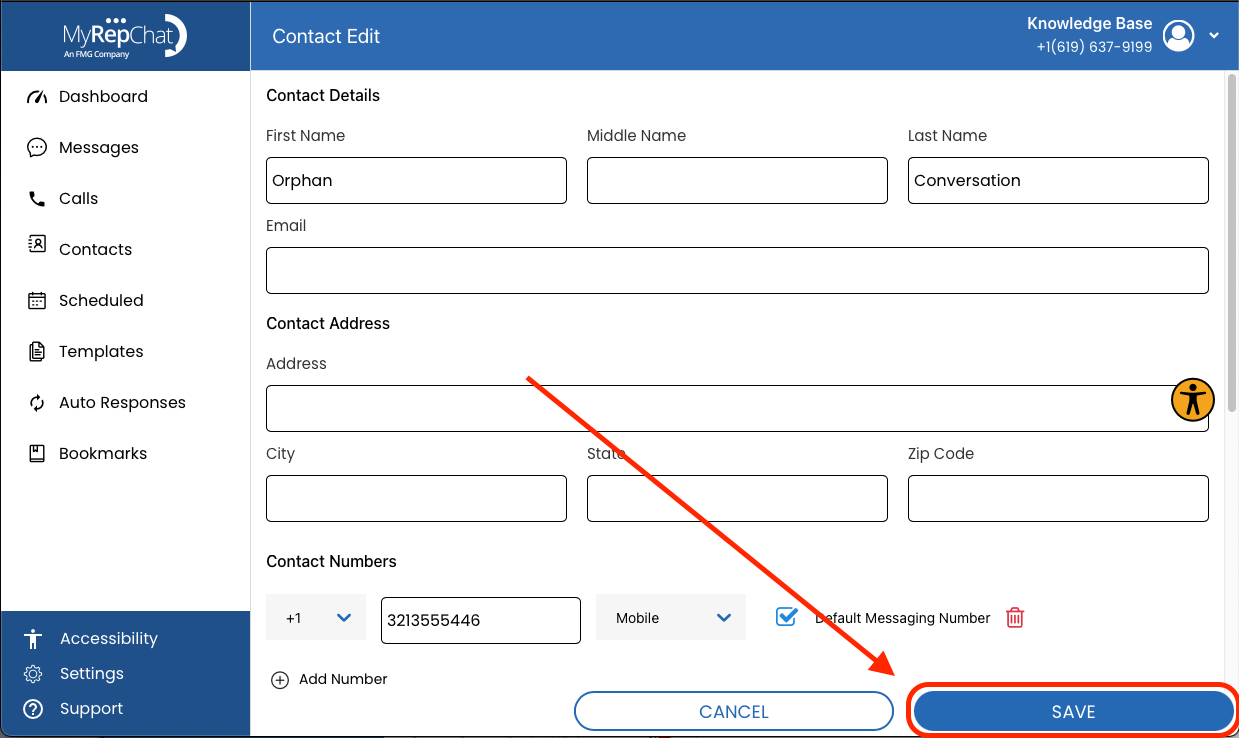Viewport: 1239px width, 738px height.
Task: Click the Knowledge Base account name
Action: point(1090,24)
